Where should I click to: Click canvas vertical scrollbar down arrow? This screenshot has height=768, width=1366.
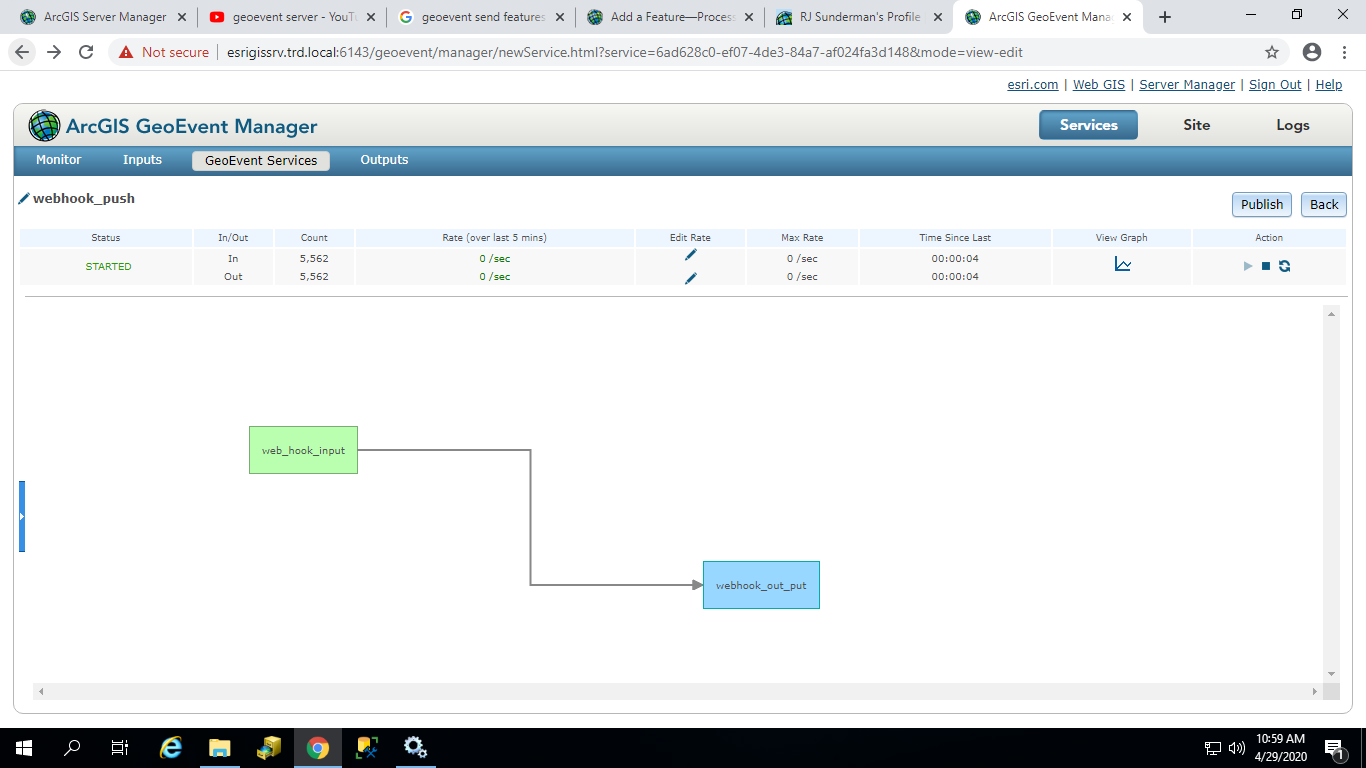tap(1331, 675)
